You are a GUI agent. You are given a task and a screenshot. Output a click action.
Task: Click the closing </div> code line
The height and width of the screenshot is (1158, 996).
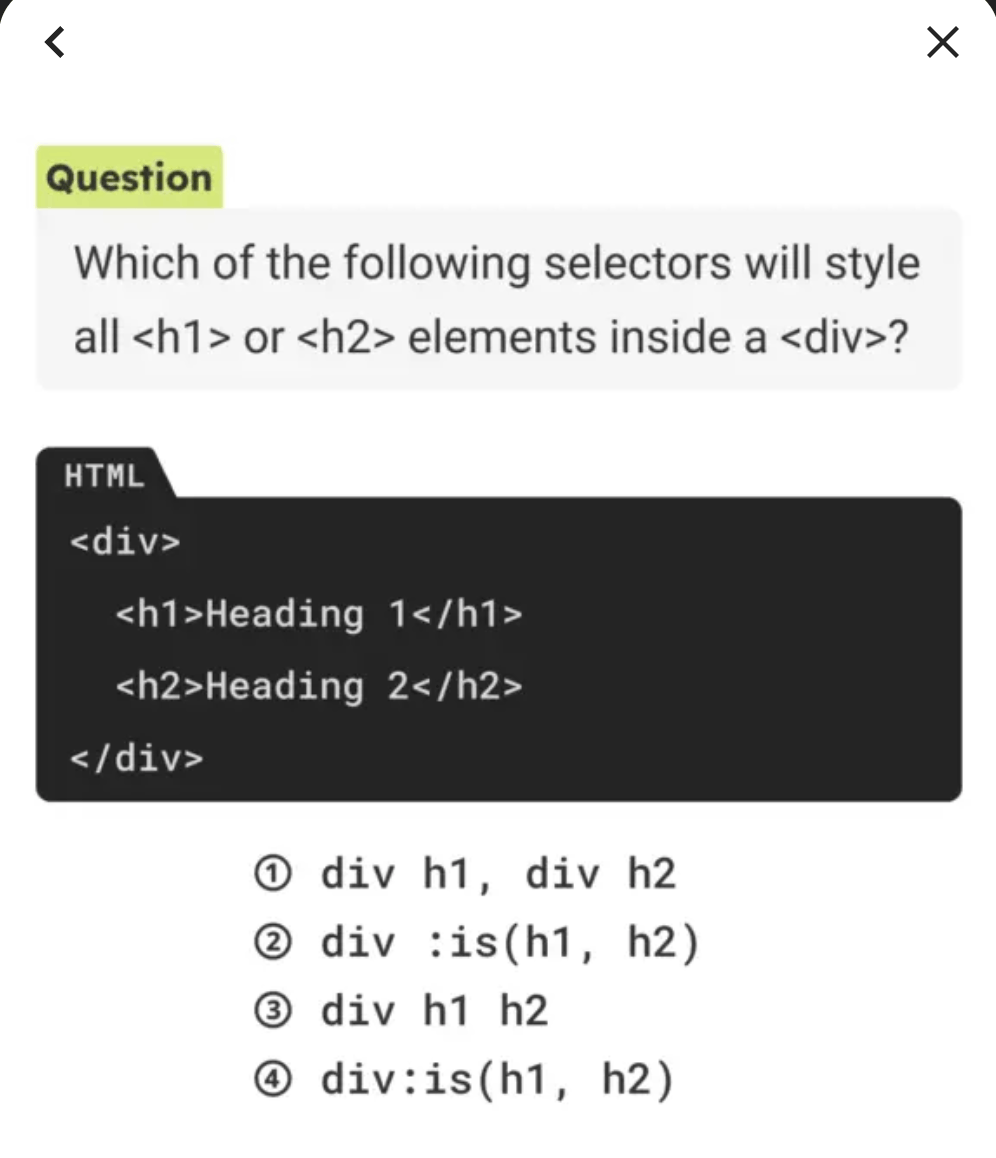pos(136,758)
